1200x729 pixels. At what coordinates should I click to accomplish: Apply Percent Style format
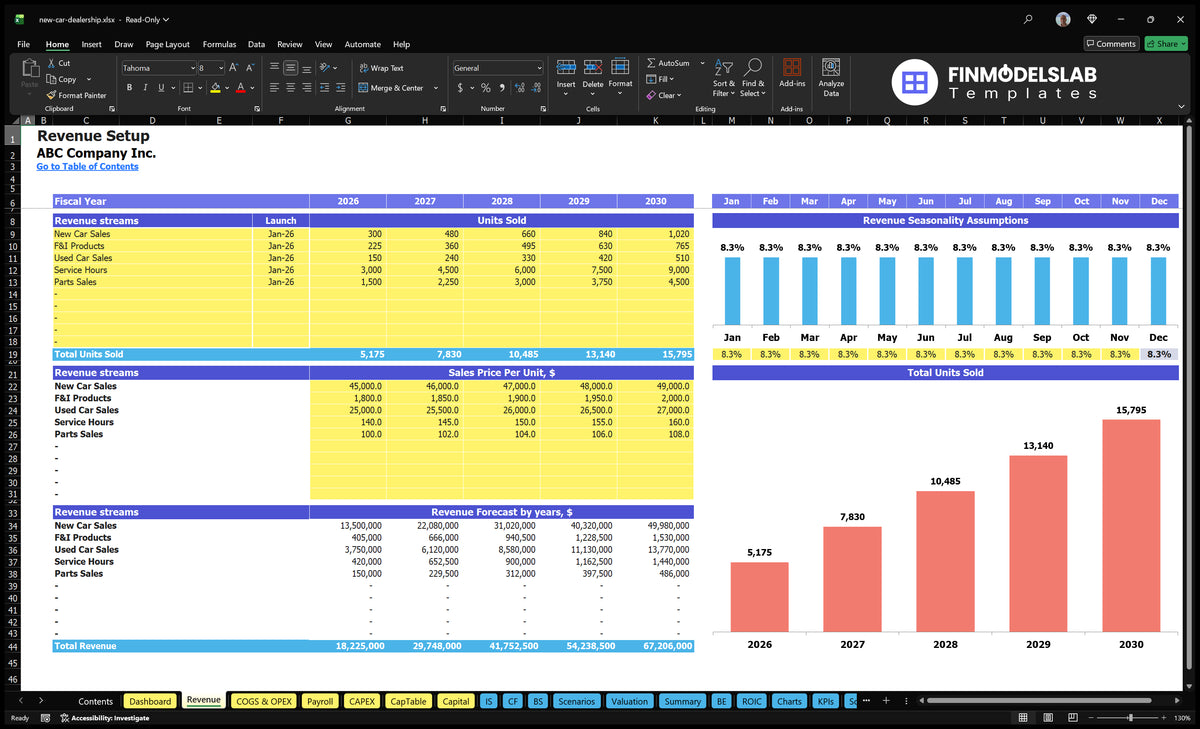[486, 88]
